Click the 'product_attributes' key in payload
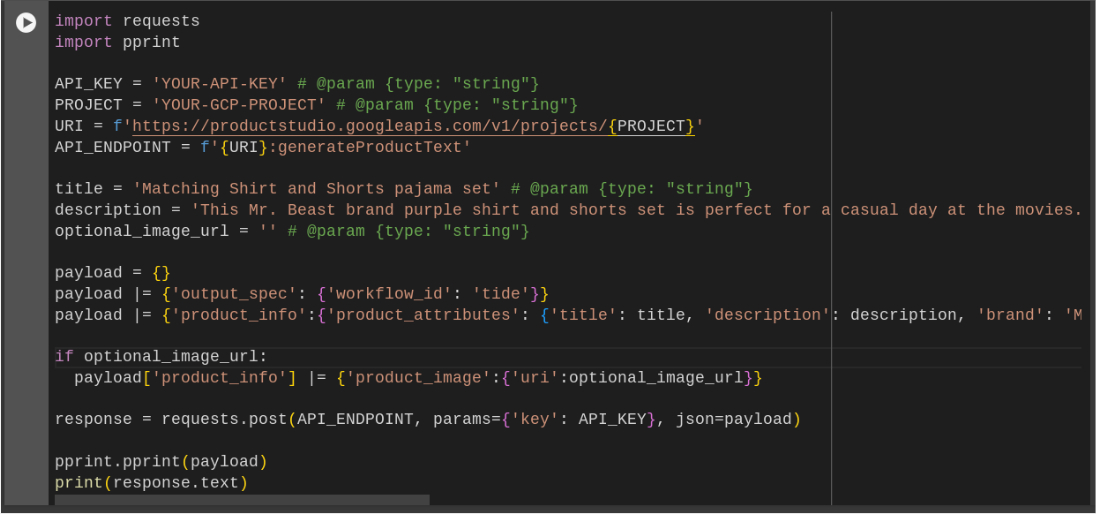Image resolution: width=1096 pixels, height=514 pixels. coord(428,315)
